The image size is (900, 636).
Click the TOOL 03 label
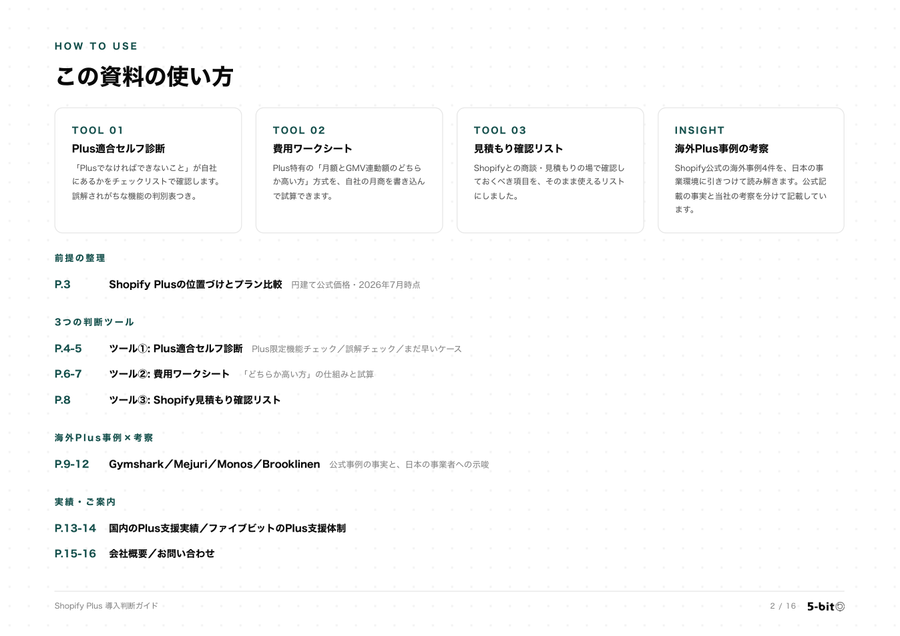pyautogui.click(x=500, y=130)
